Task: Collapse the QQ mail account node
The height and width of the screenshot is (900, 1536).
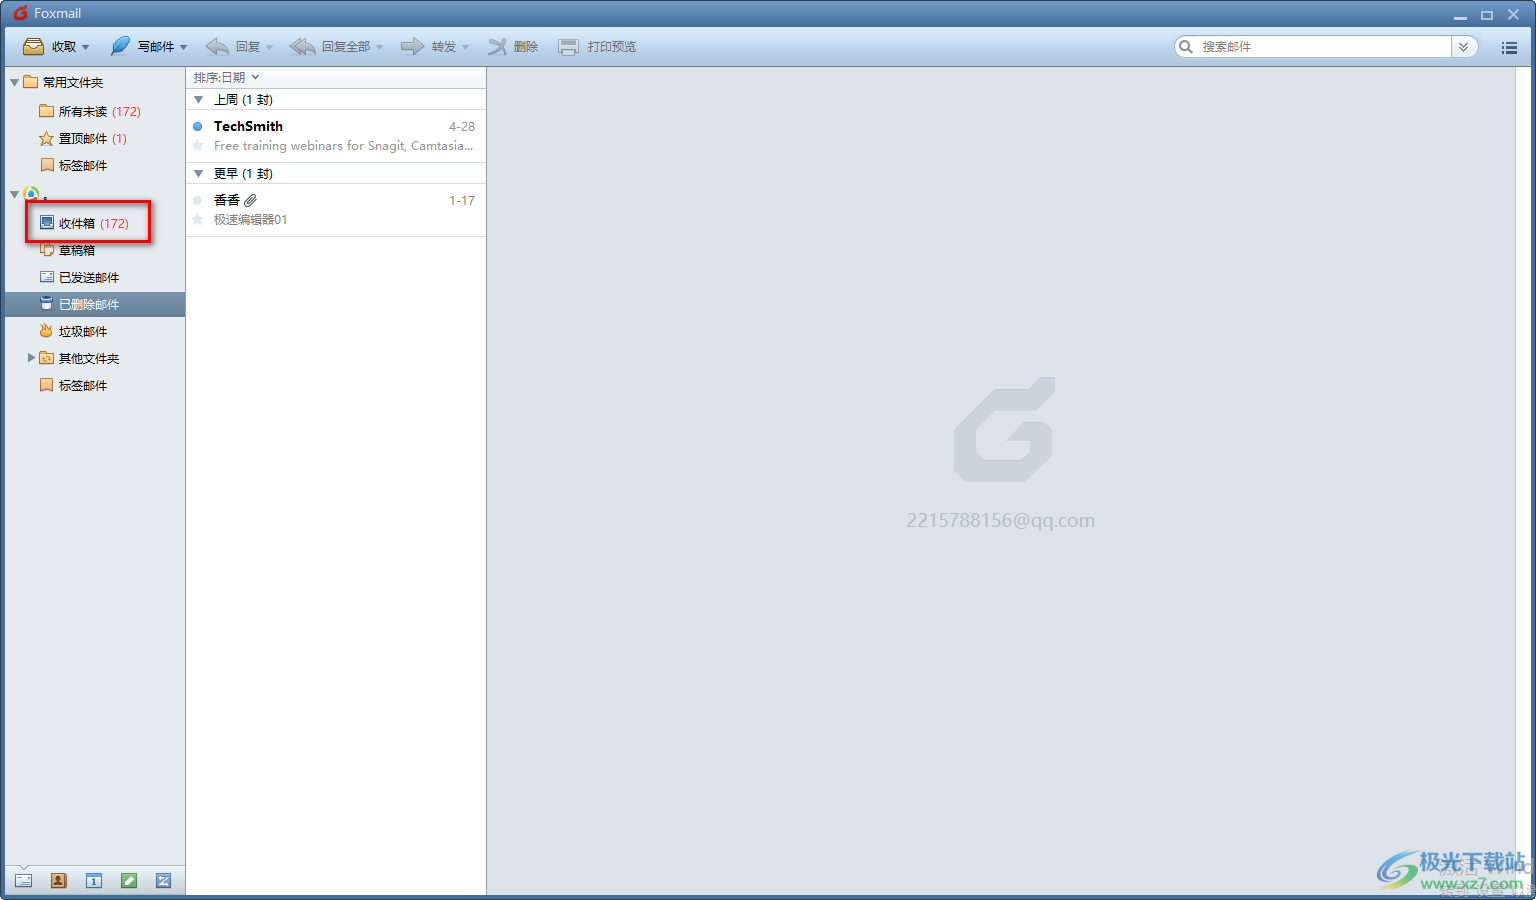Action: coord(14,194)
